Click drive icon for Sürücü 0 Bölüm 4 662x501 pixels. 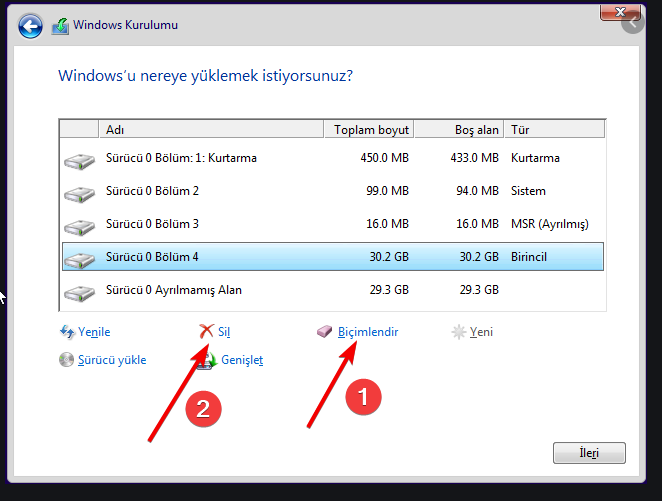pyautogui.click(x=79, y=260)
